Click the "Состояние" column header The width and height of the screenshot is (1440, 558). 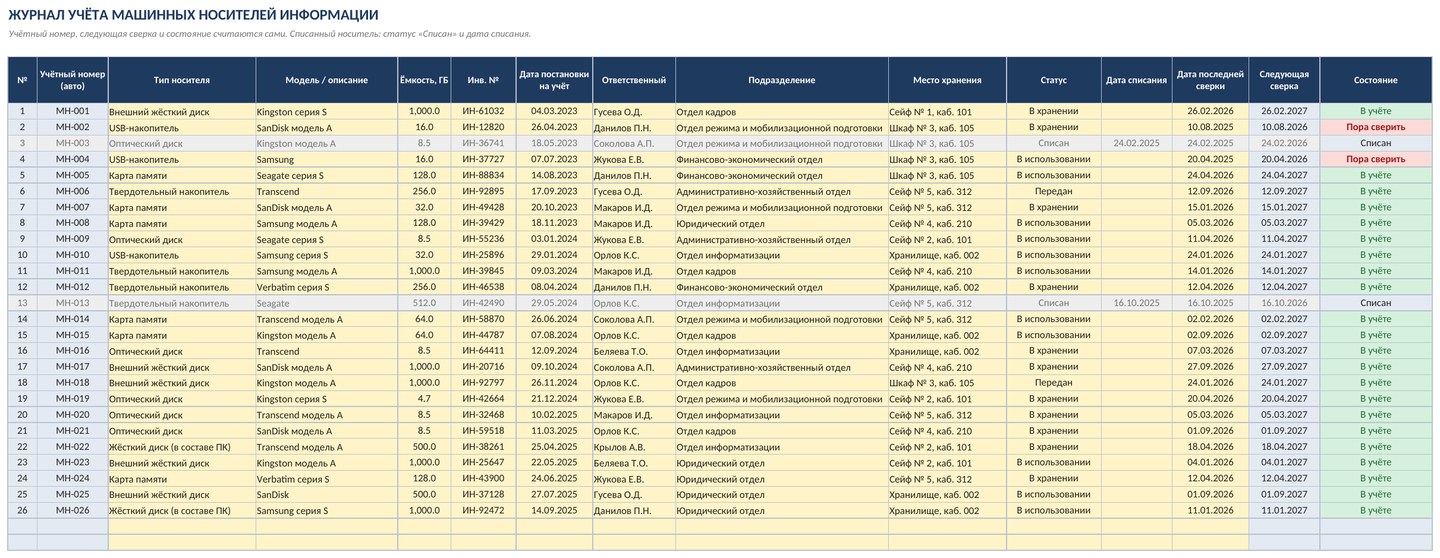tap(1376, 80)
